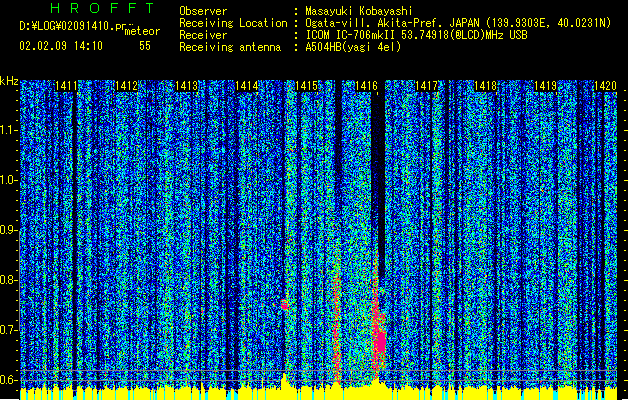Click the Observer field label
The height and width of the screenshot is (400, 629).
tap(203, 11)
